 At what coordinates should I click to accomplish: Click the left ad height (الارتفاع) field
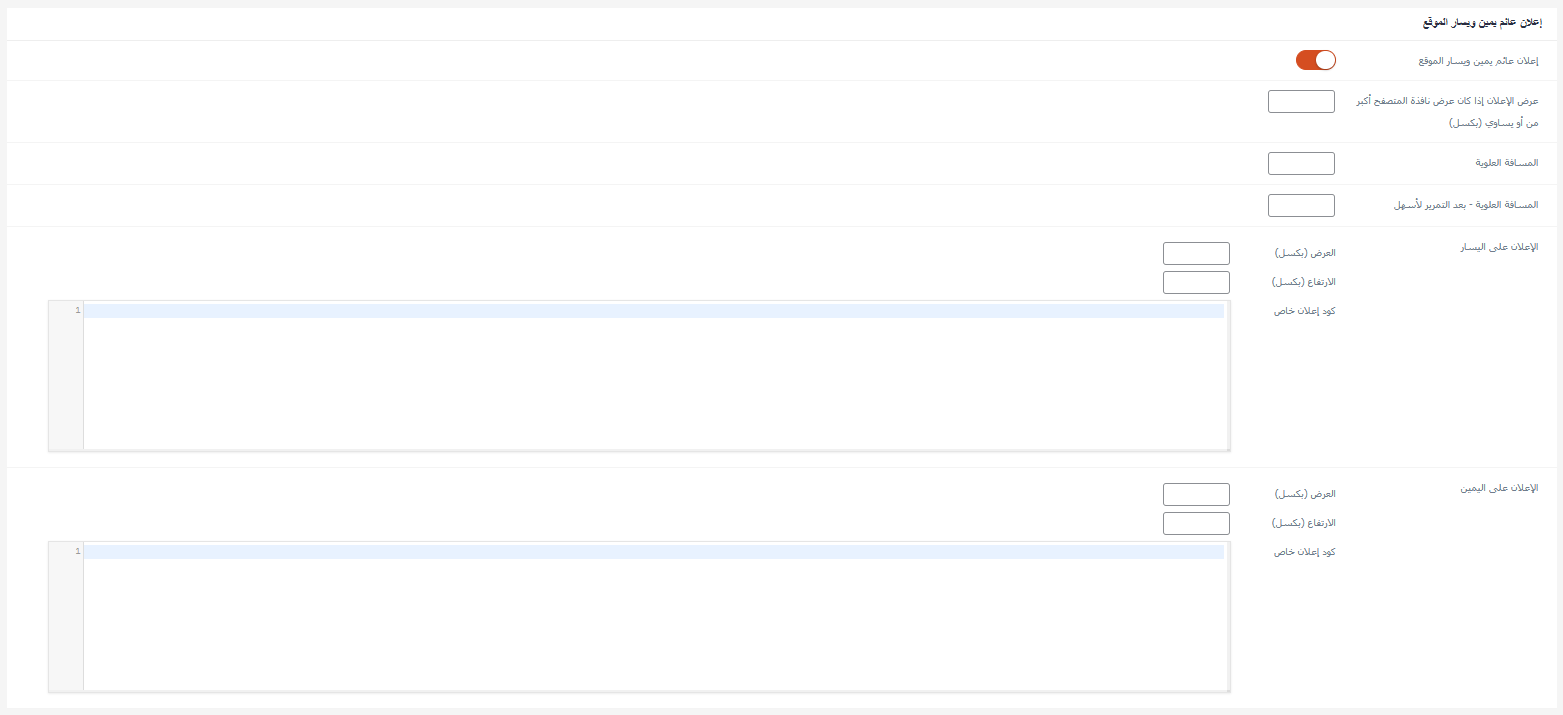click(1196, 282)
